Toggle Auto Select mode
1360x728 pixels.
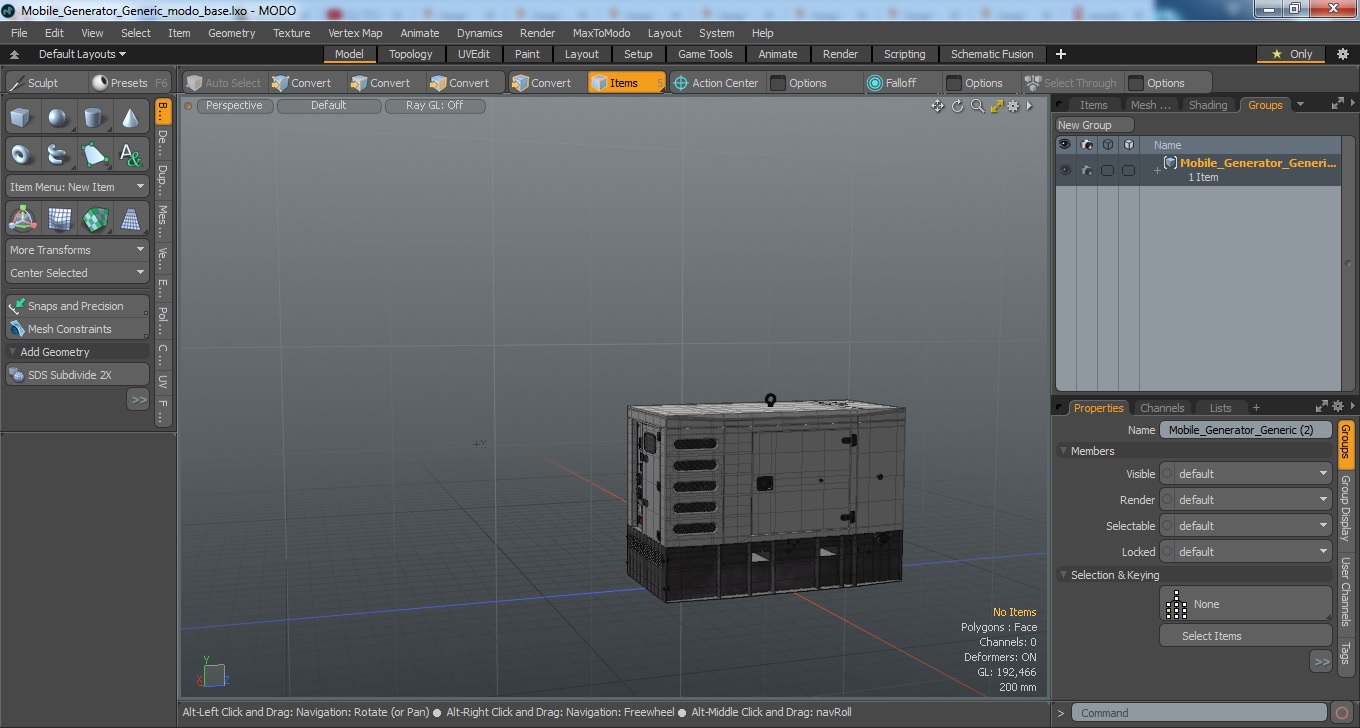pos(223,83)
